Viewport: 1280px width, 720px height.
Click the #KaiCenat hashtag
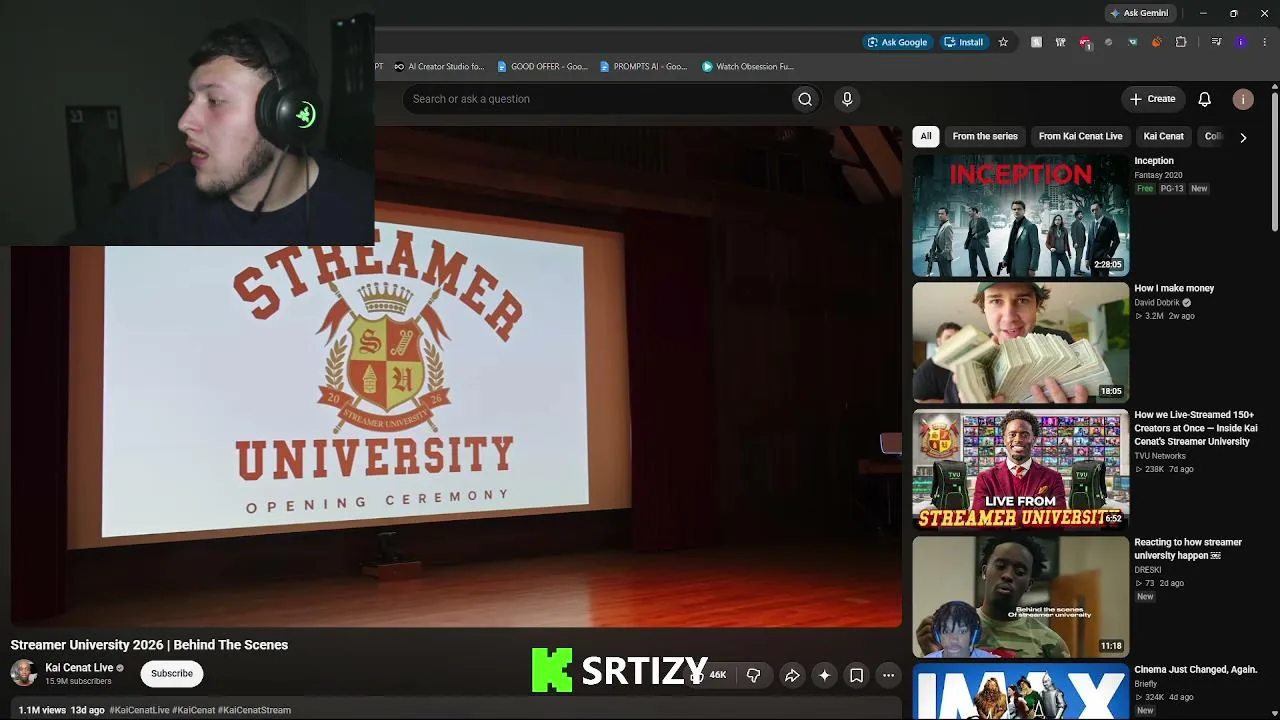coord(193,710)
